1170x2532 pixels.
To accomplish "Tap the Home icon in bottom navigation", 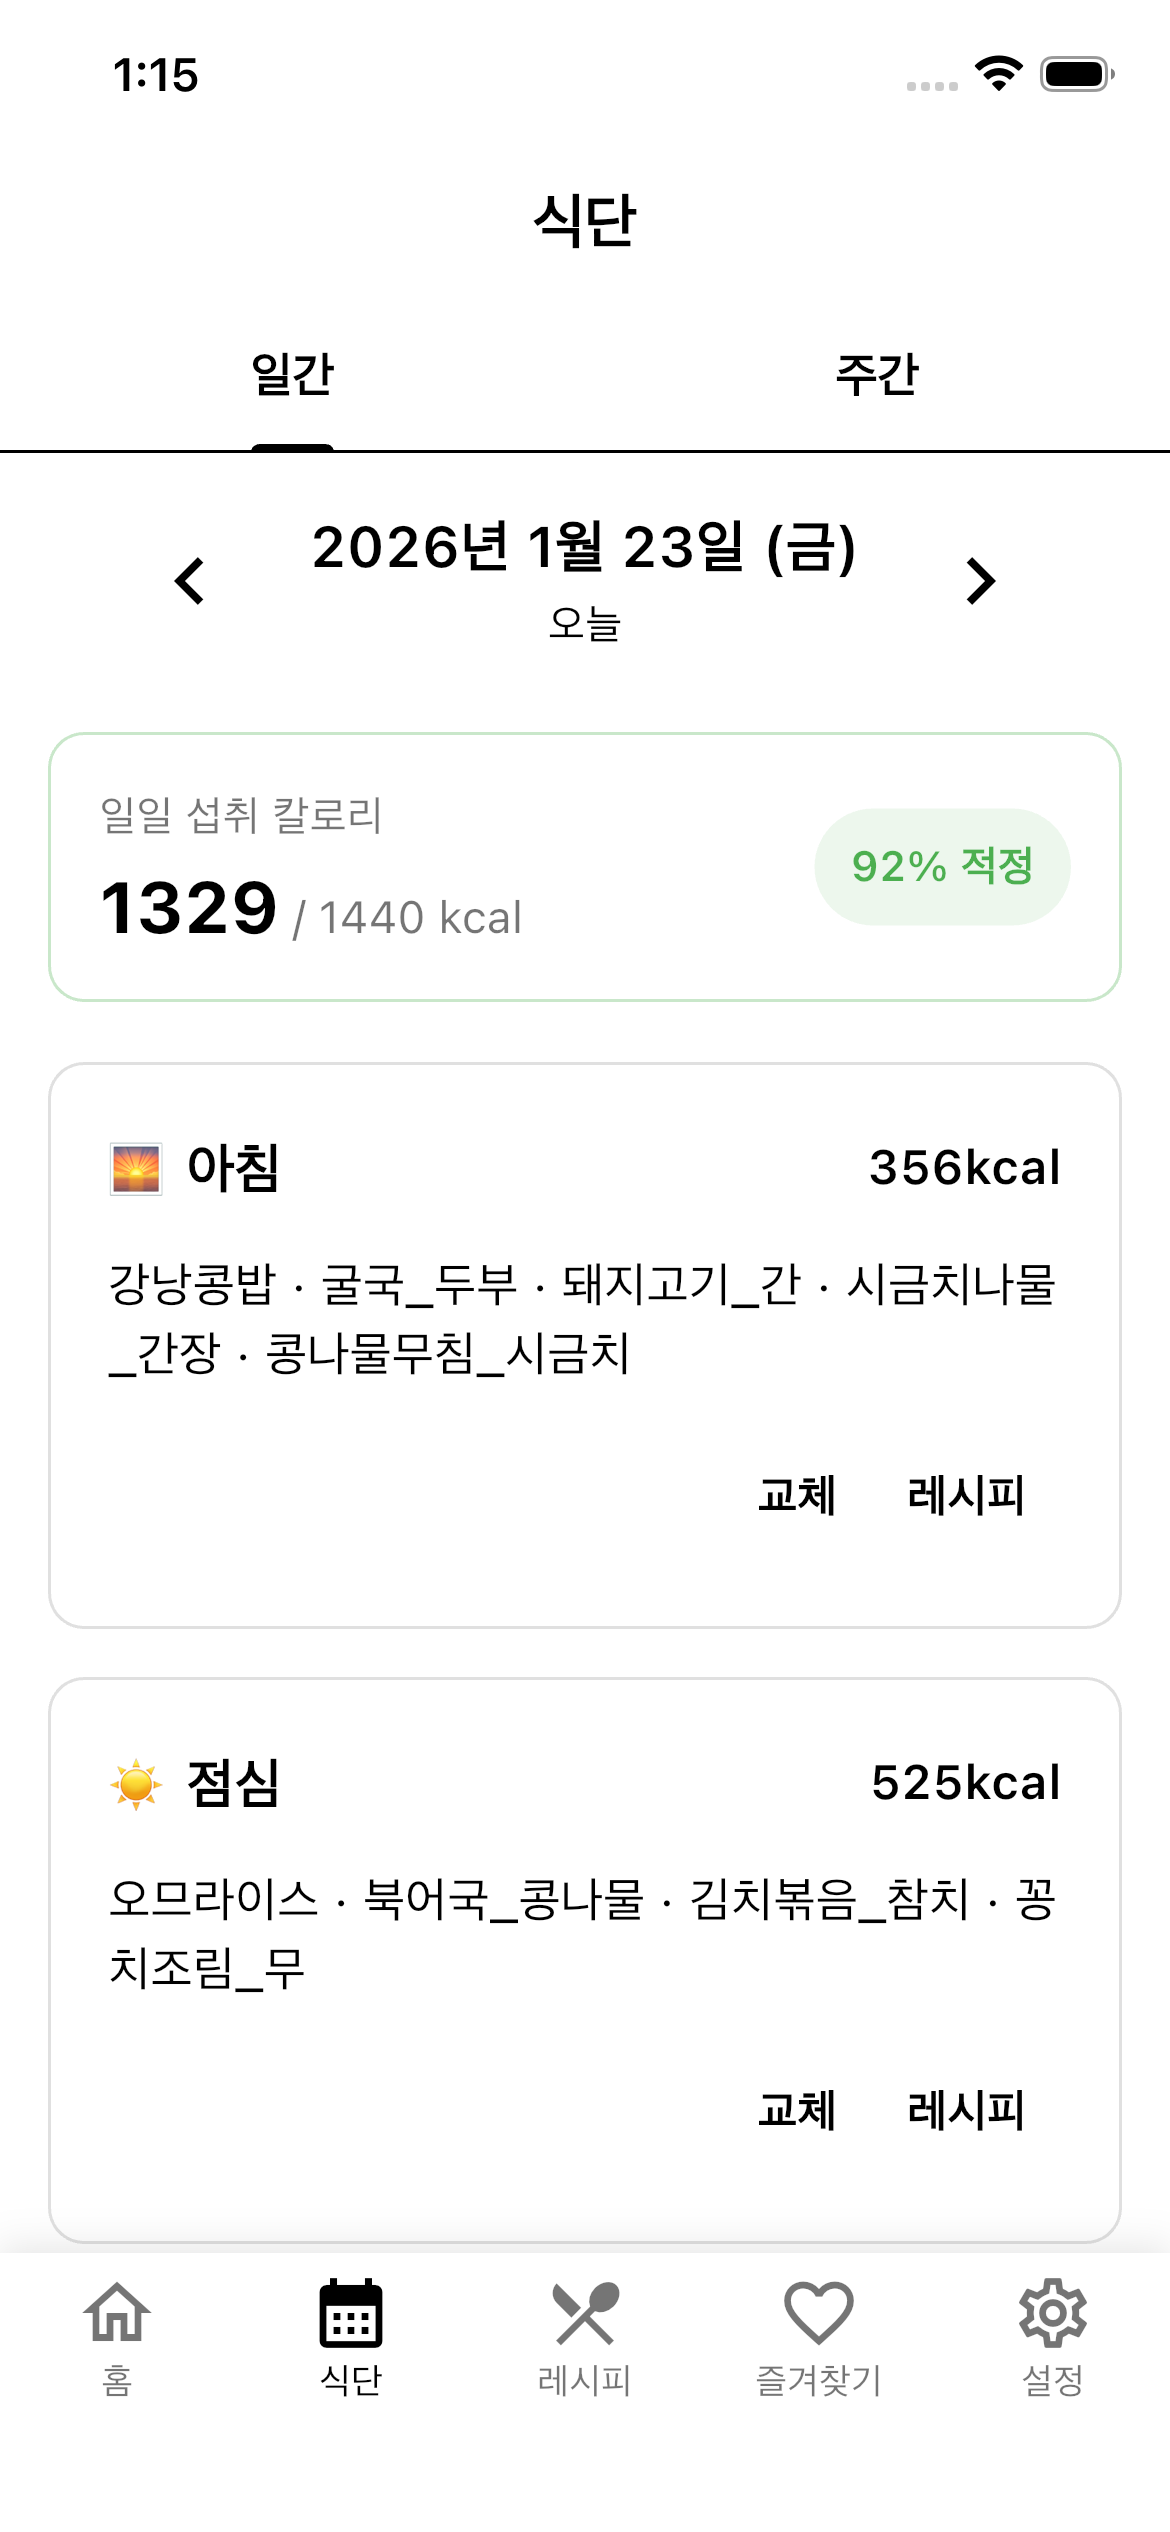I will tap(117, 2314).
